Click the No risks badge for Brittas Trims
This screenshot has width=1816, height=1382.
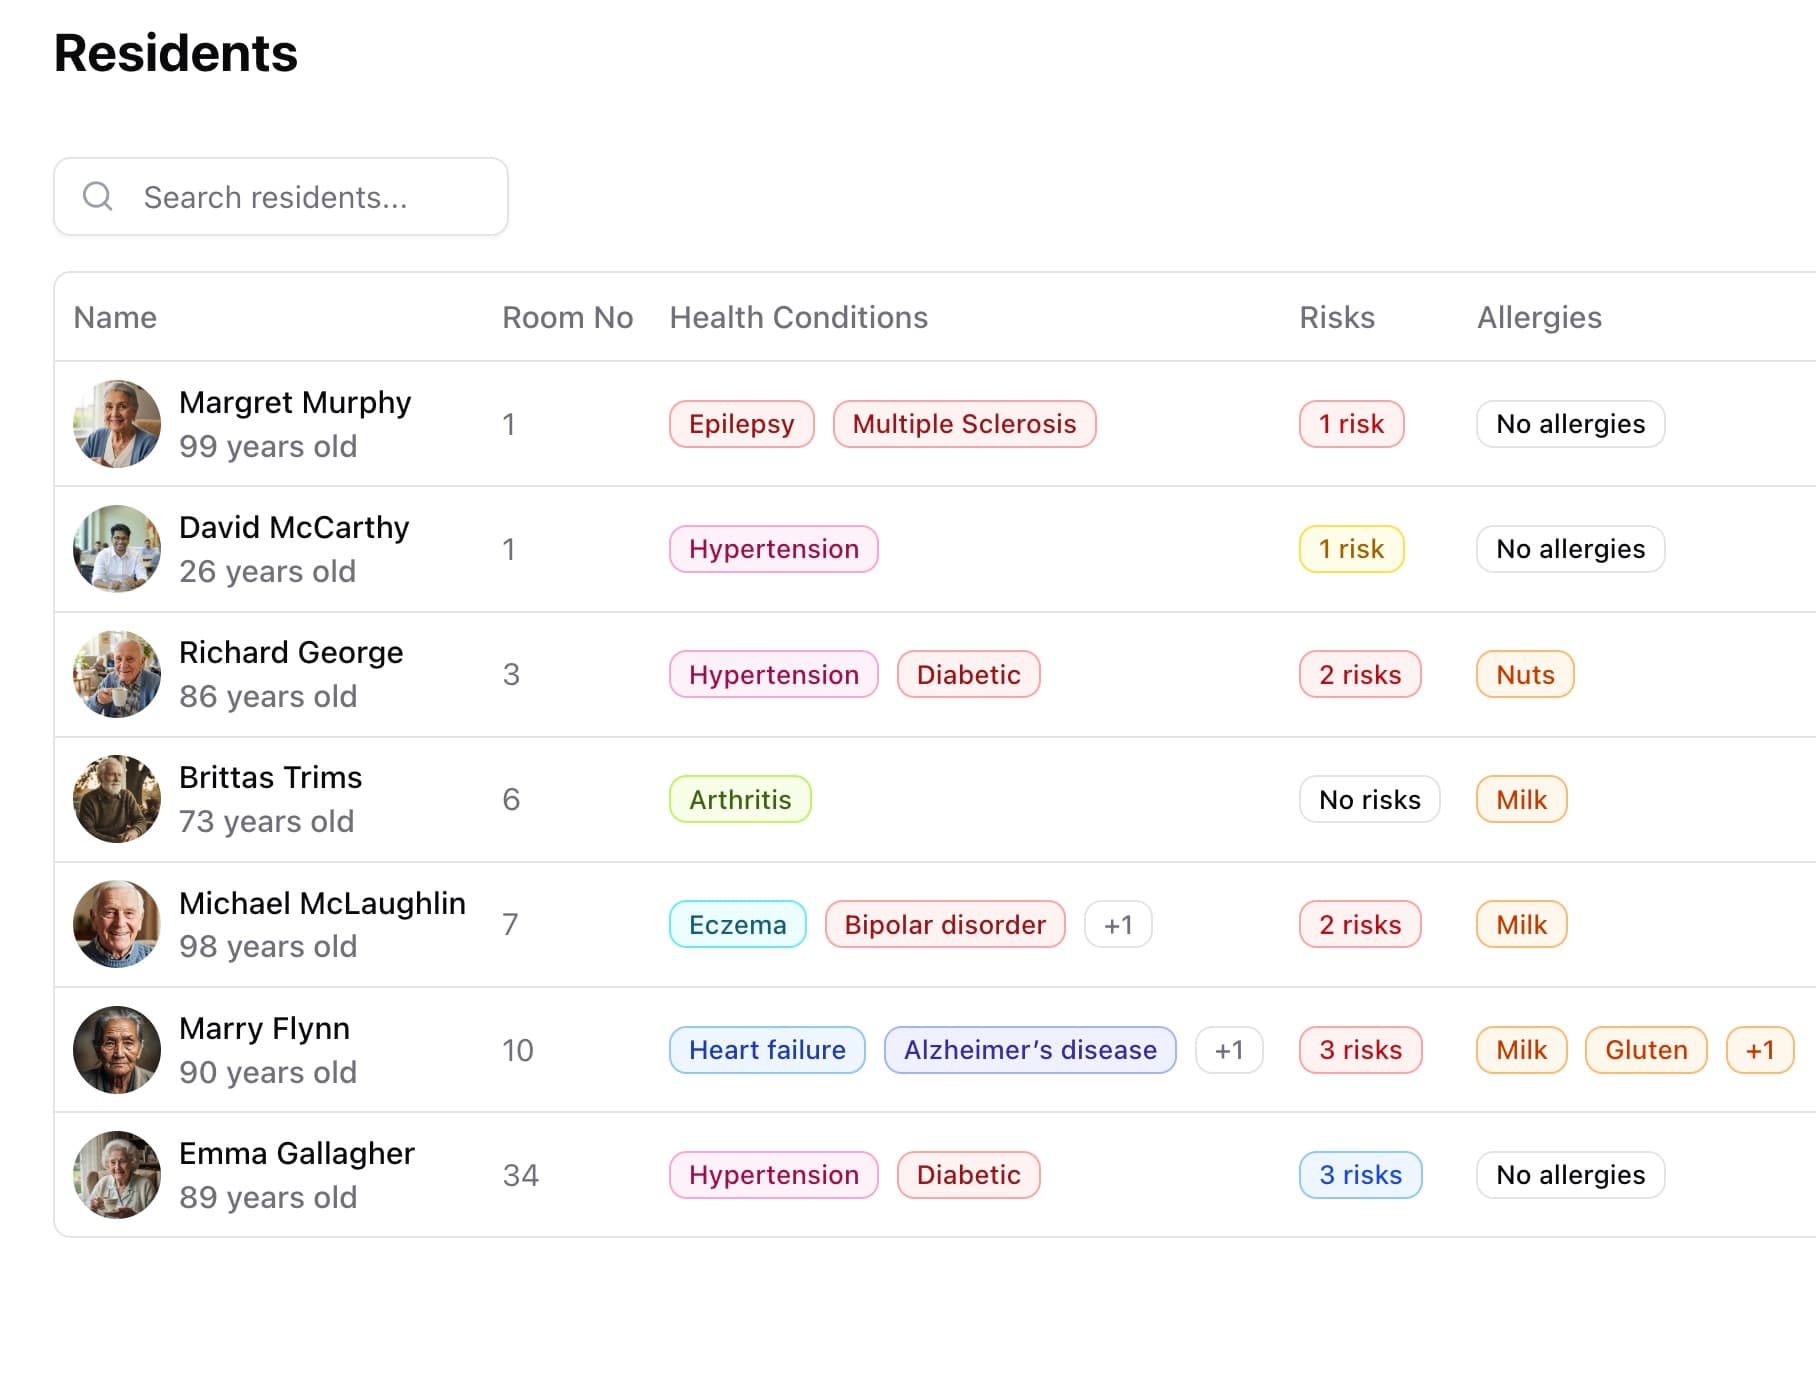[1369, 799]
